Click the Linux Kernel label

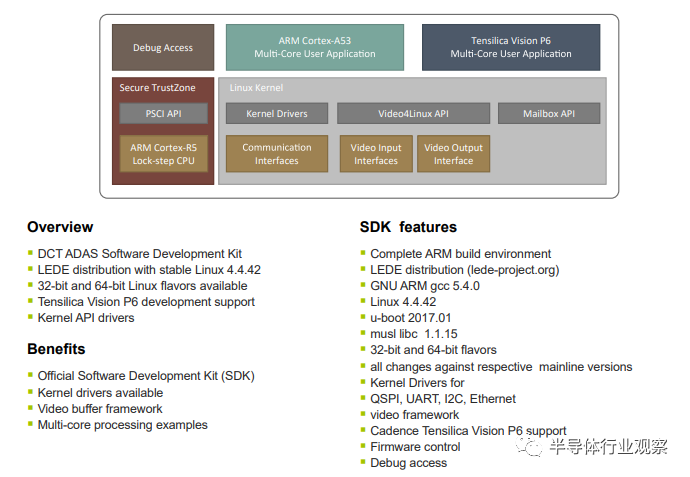(x=257, y=88)
